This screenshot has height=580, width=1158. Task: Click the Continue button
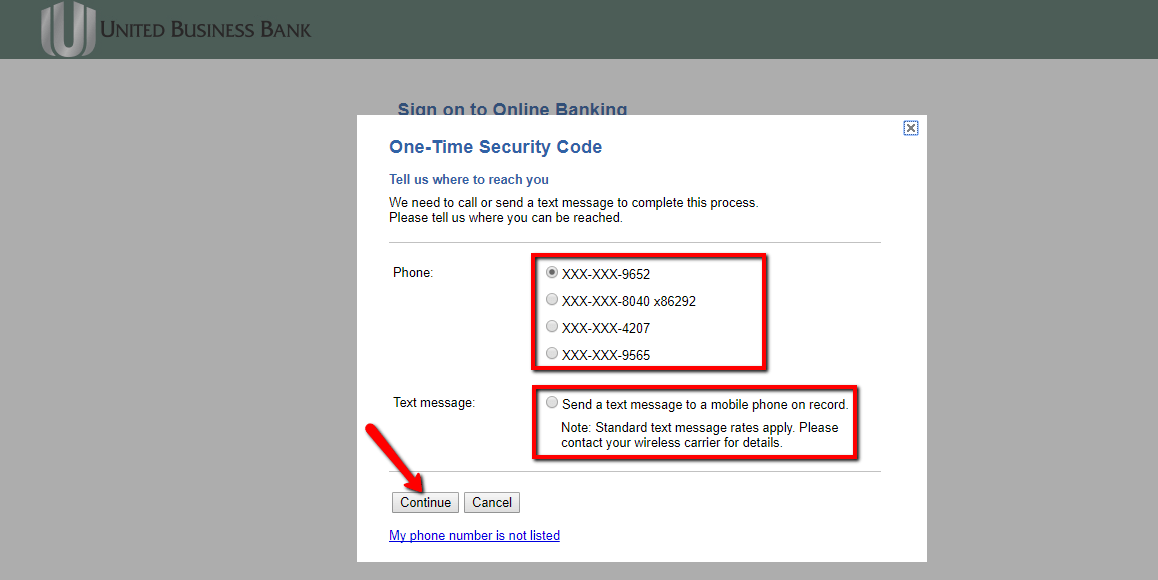pyautogui.click(x=425, y=502)
